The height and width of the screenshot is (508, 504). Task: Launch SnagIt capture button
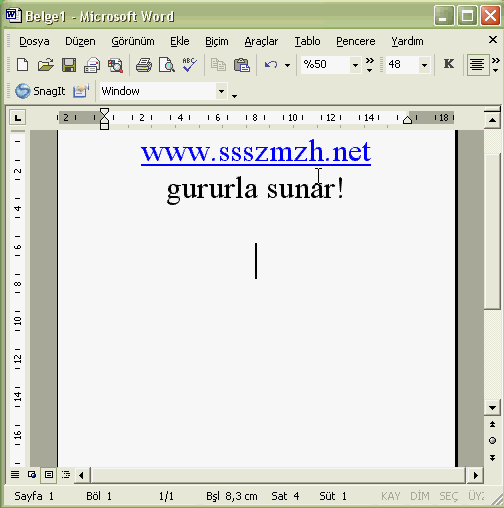point(40,91)
